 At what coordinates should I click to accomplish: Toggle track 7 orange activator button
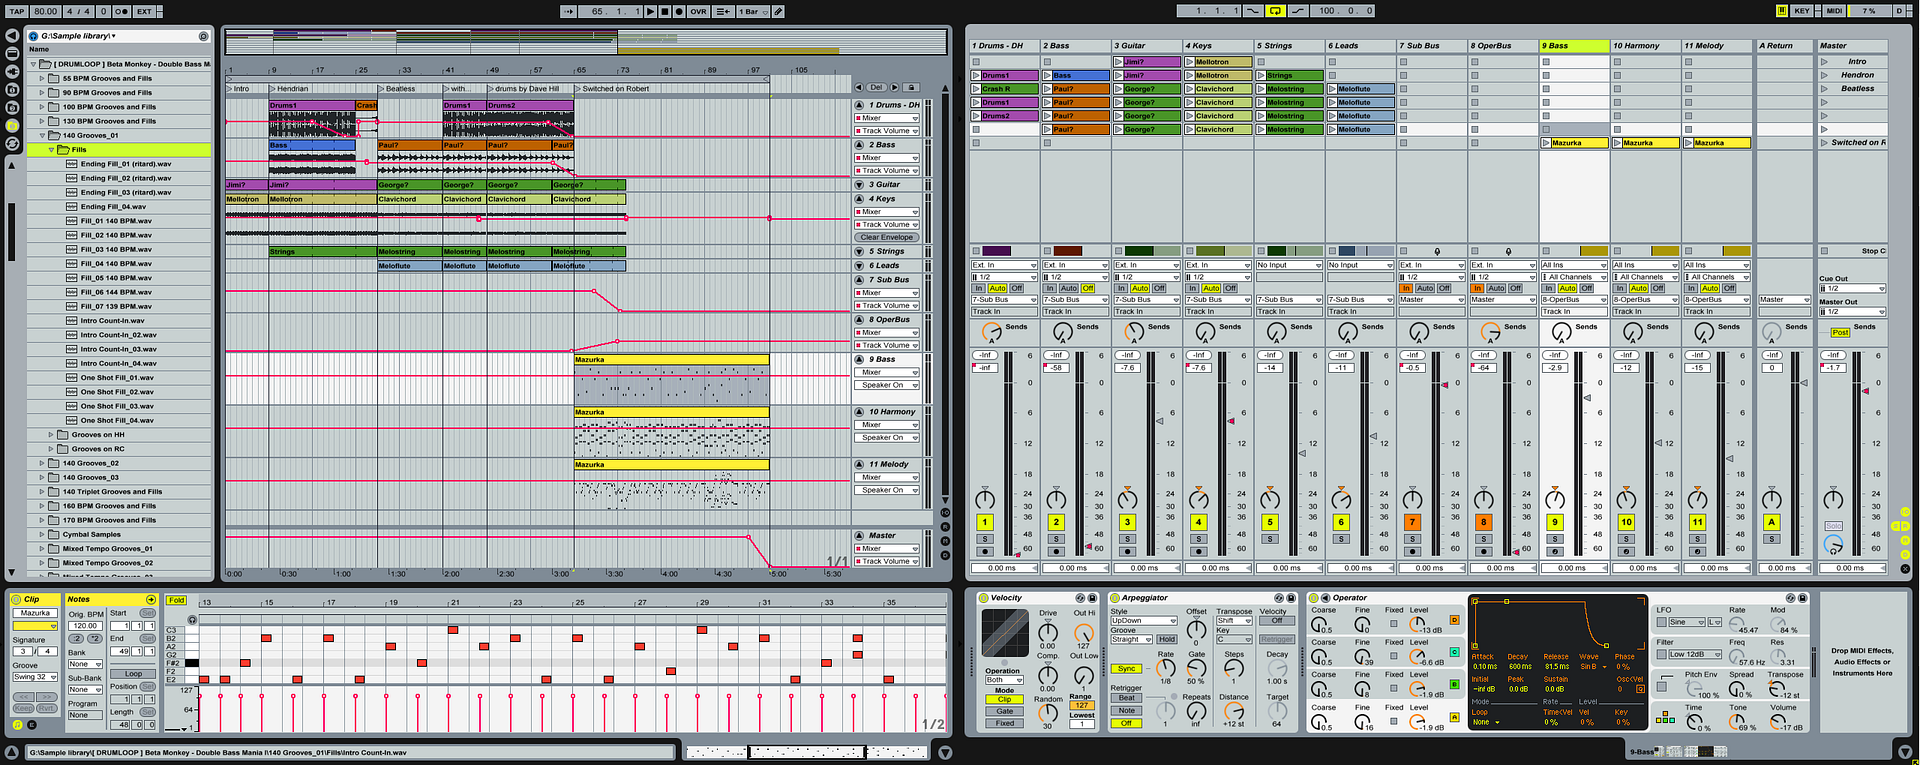(x=1412, y=522)
